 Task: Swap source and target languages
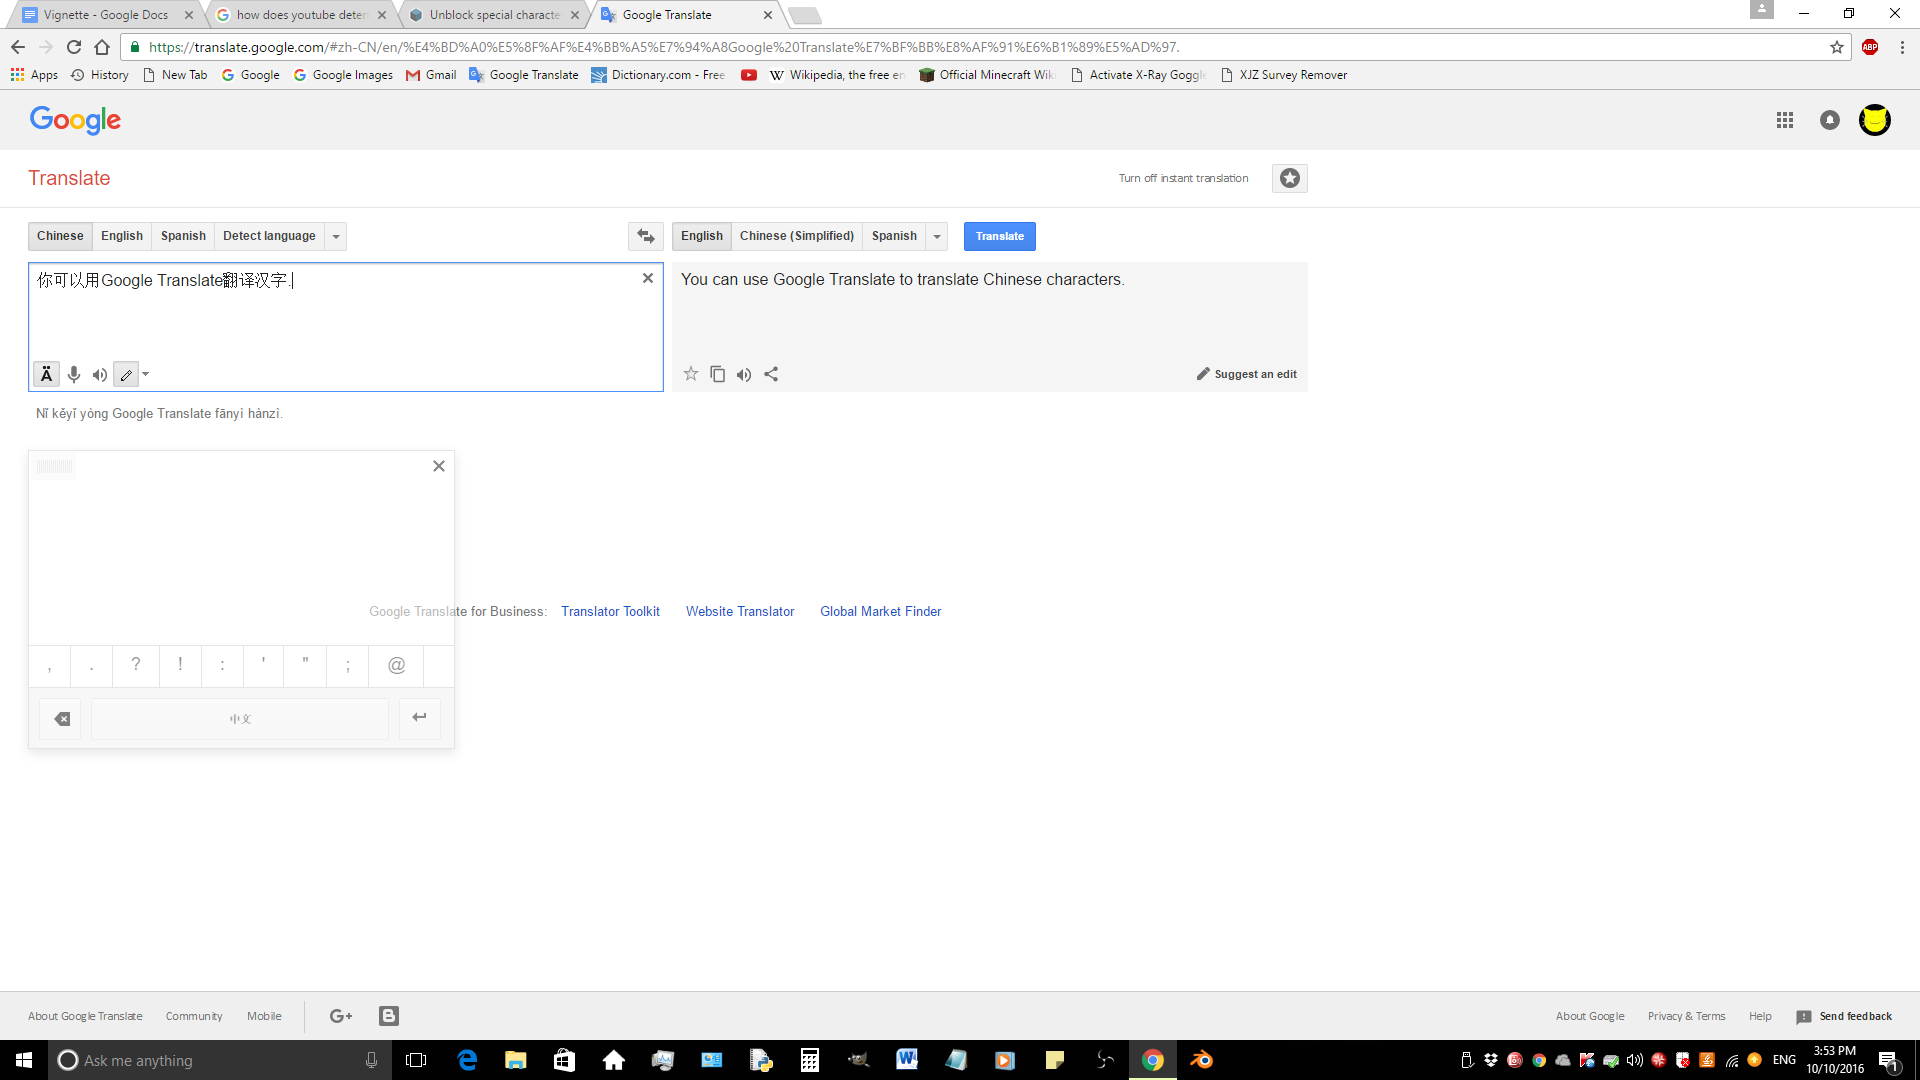click(x=646, y=236)
